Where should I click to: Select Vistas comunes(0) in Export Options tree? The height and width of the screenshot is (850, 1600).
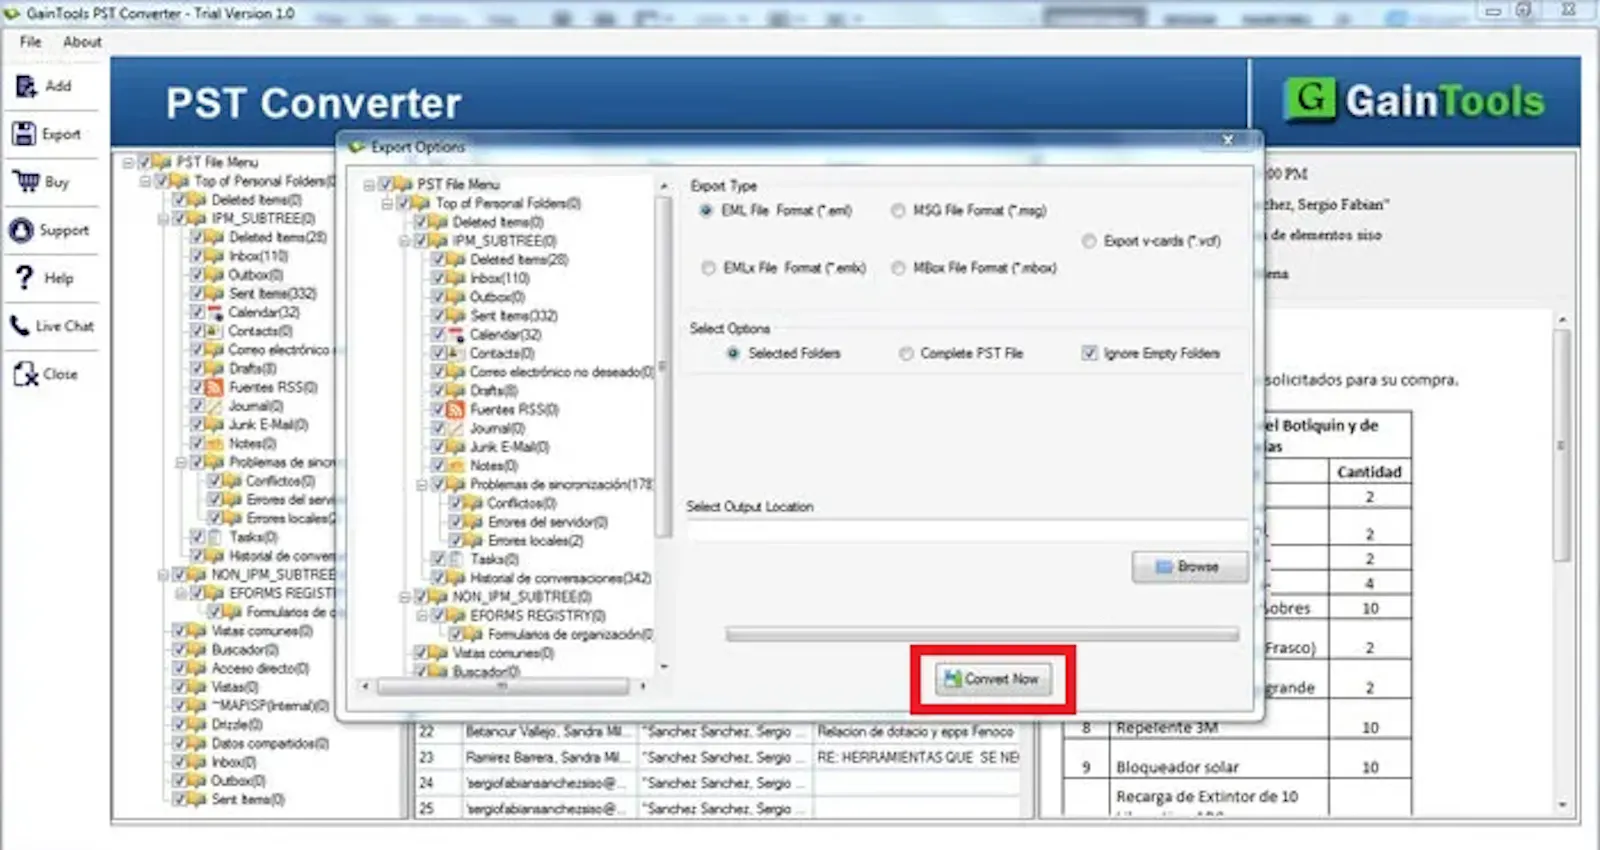(503, 653)
